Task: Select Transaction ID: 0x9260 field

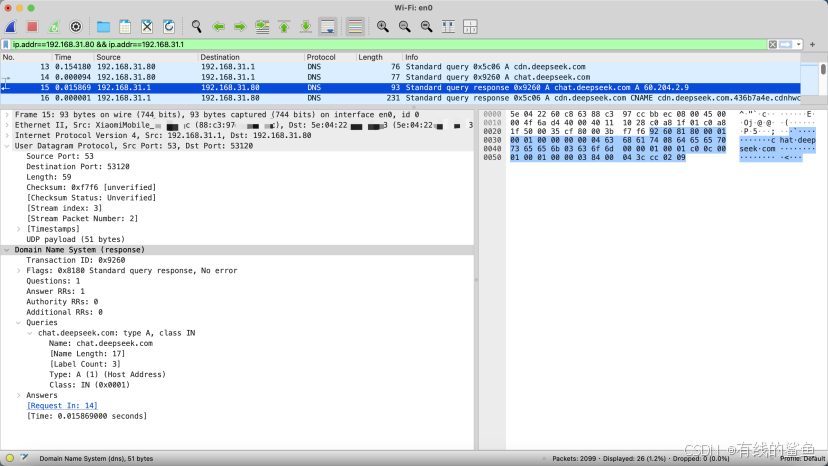Action: [76, 260]
